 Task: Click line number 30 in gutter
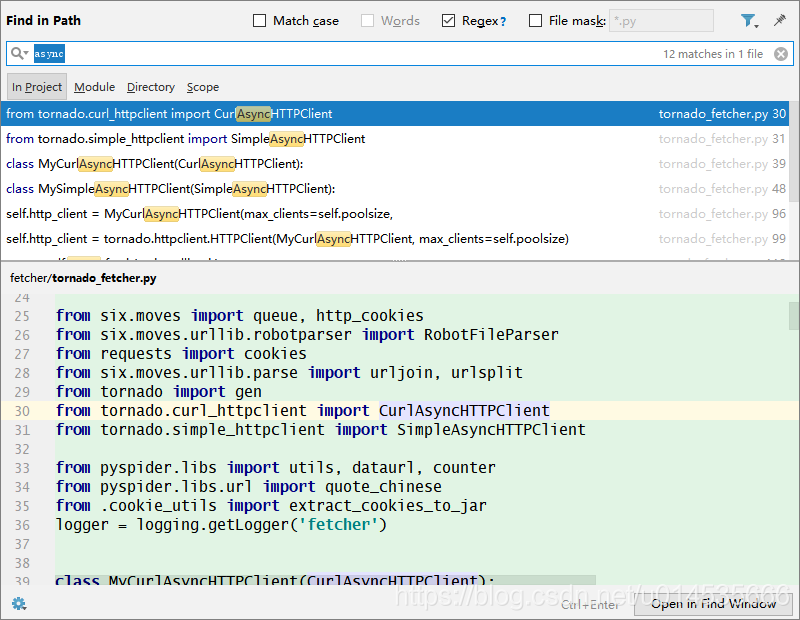[x=22, y=411]
